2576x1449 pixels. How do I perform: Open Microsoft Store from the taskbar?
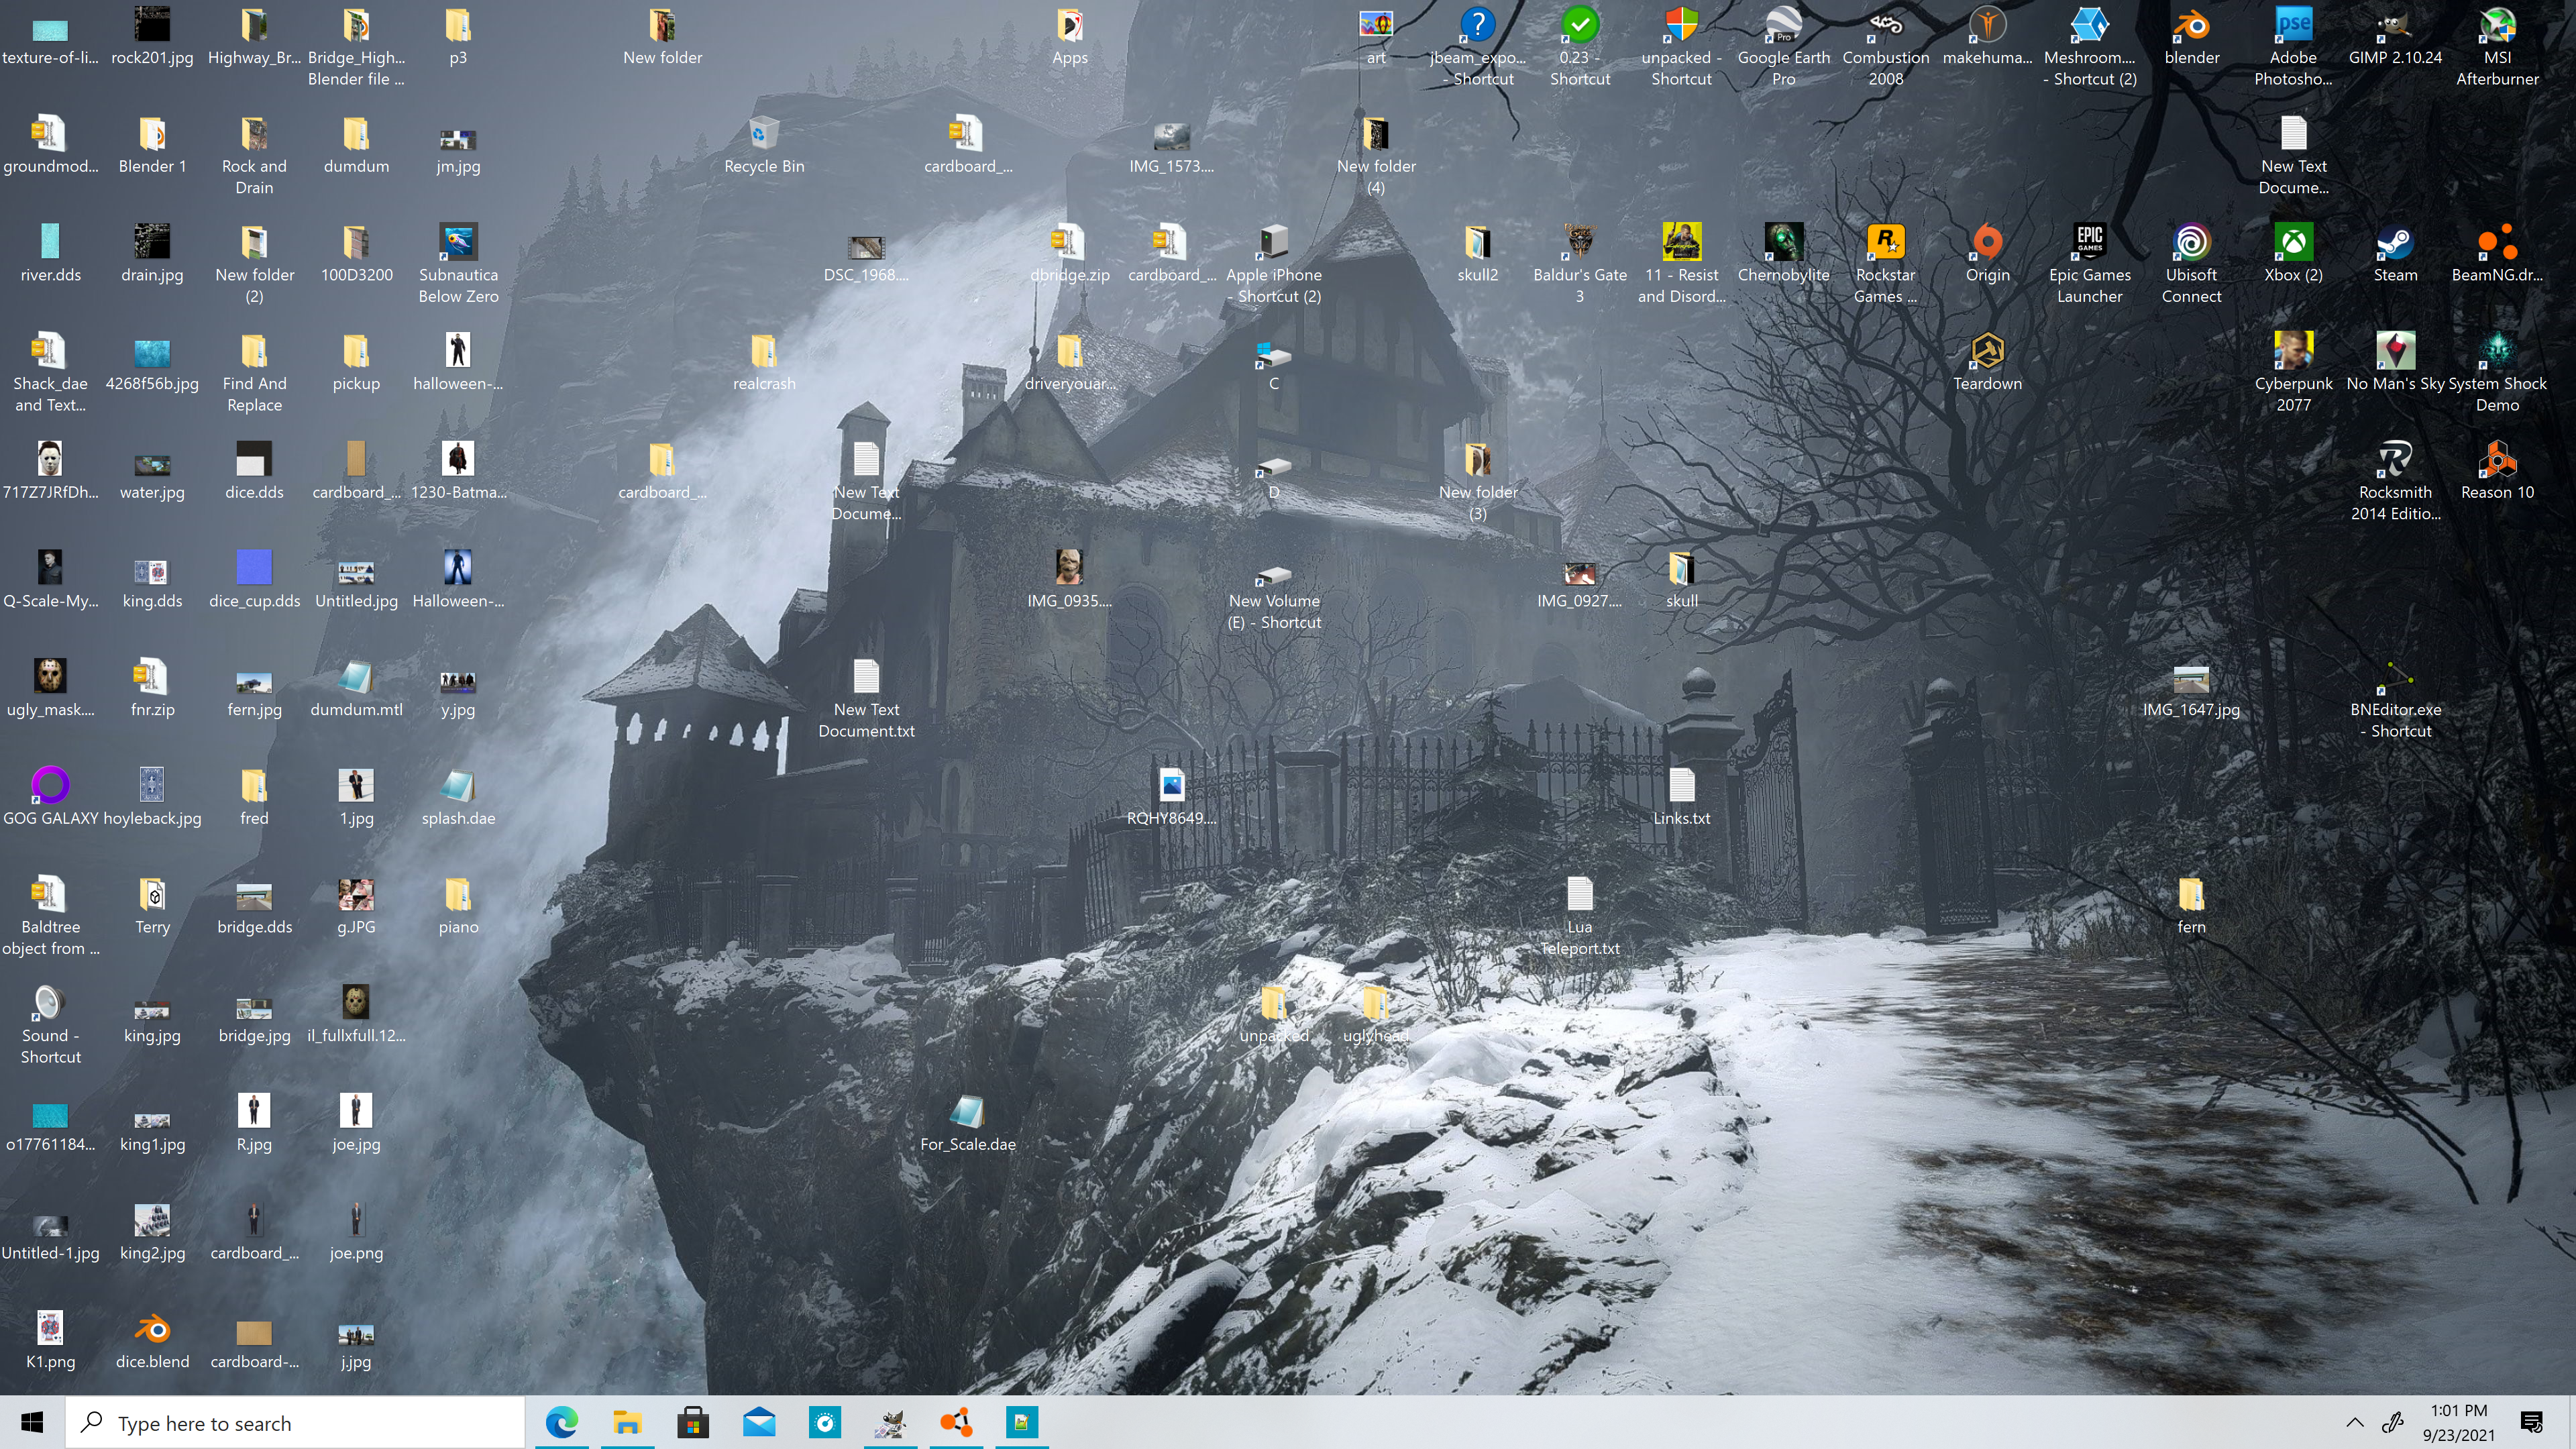pyautogui.click(x=692, y=1422)
